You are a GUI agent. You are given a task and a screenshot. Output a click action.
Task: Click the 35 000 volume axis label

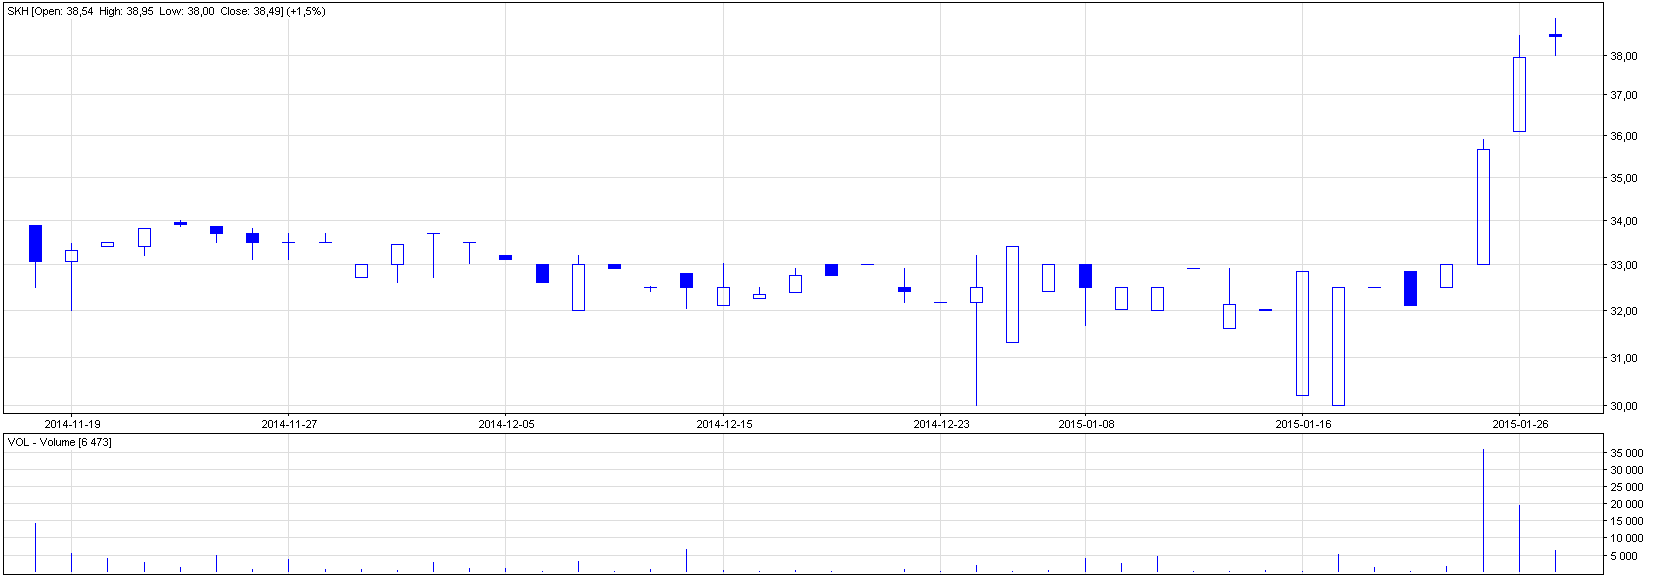1626,453
